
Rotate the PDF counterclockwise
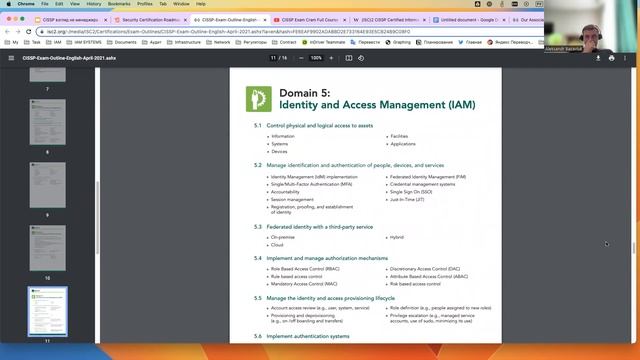(x=361, y=58)
